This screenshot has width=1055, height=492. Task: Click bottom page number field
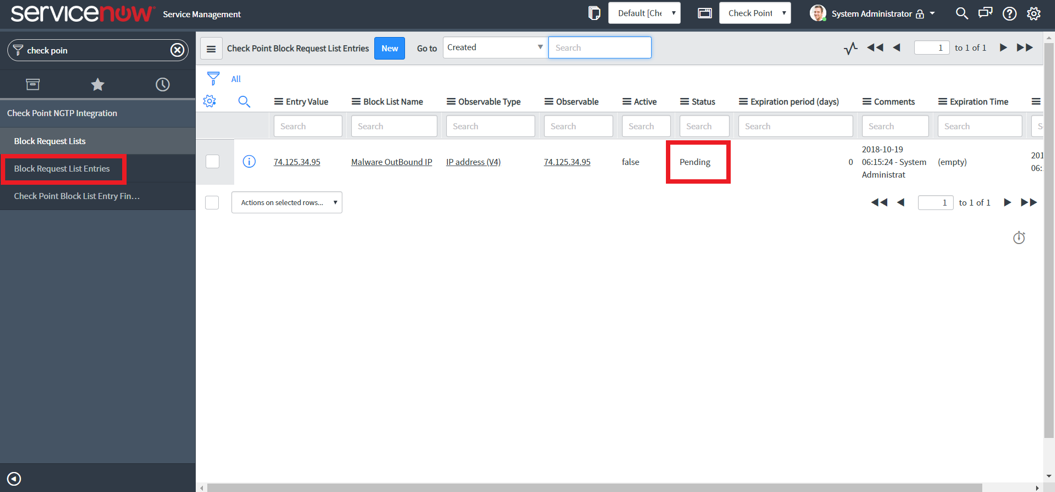point(936,203)
